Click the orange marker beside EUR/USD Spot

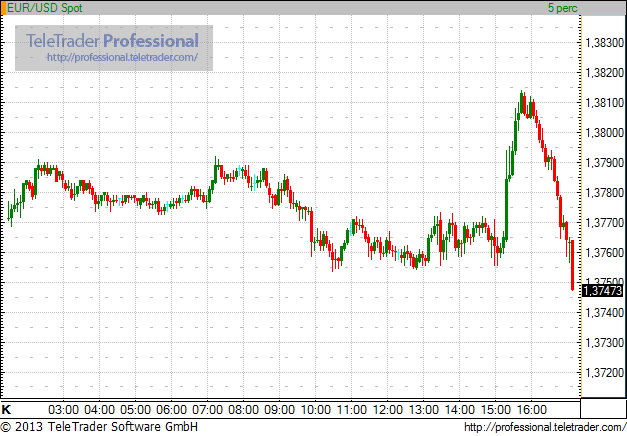pos(4,8)
